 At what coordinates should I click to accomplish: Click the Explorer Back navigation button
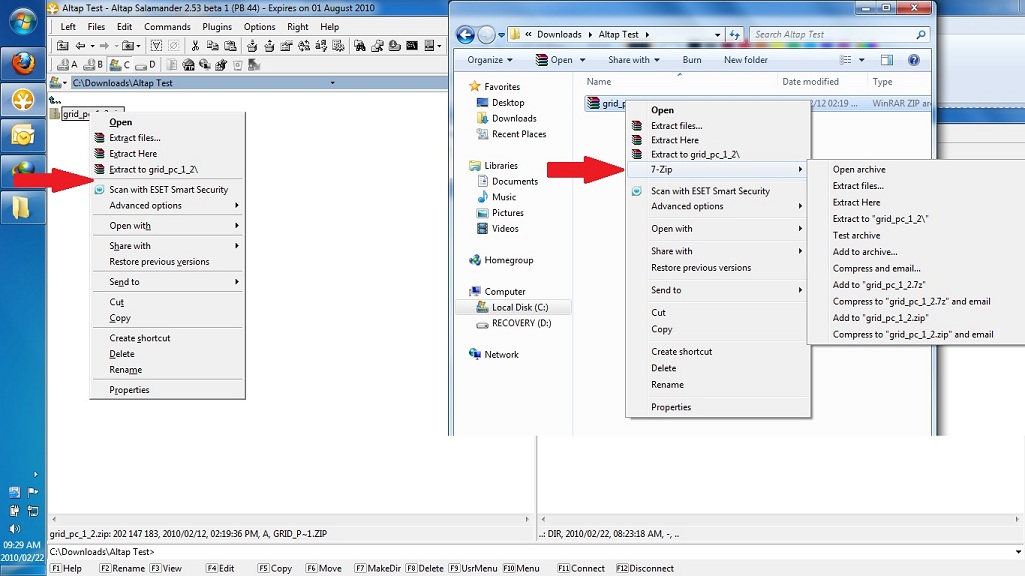pos(465,35)
